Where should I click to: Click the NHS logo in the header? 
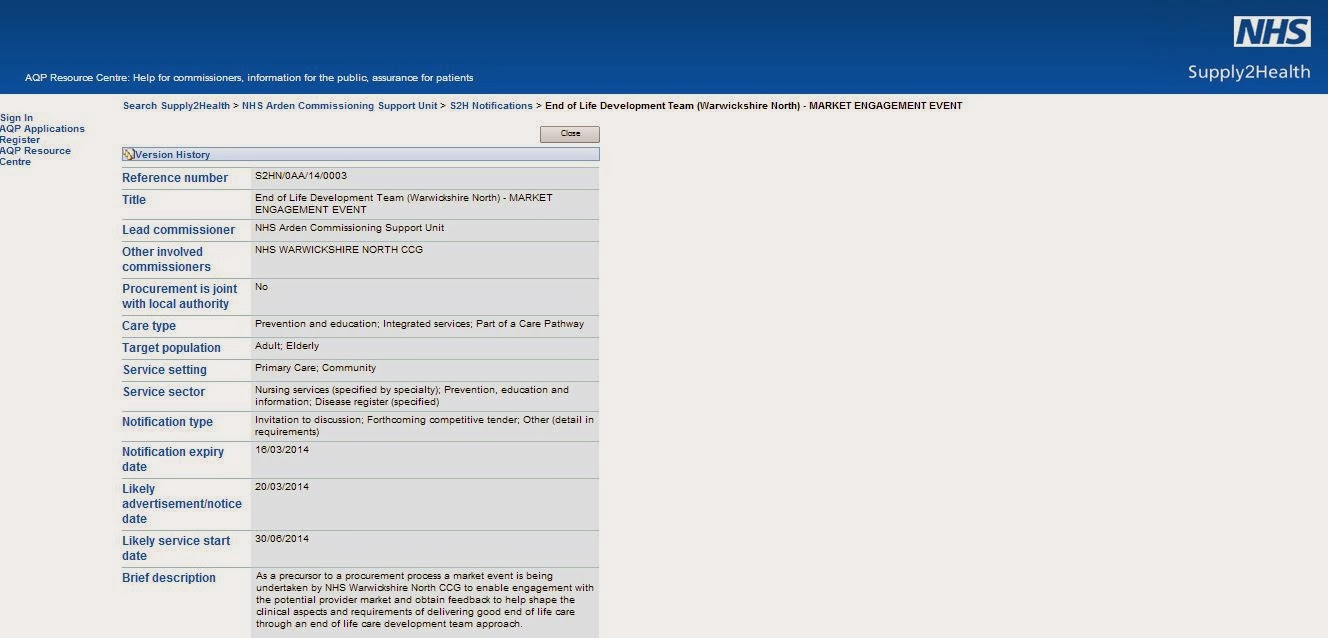click(1272, 32)
